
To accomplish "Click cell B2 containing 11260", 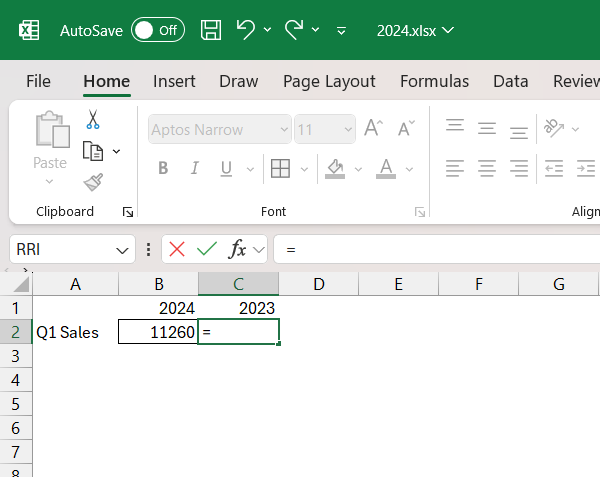I will pos(158,332).
